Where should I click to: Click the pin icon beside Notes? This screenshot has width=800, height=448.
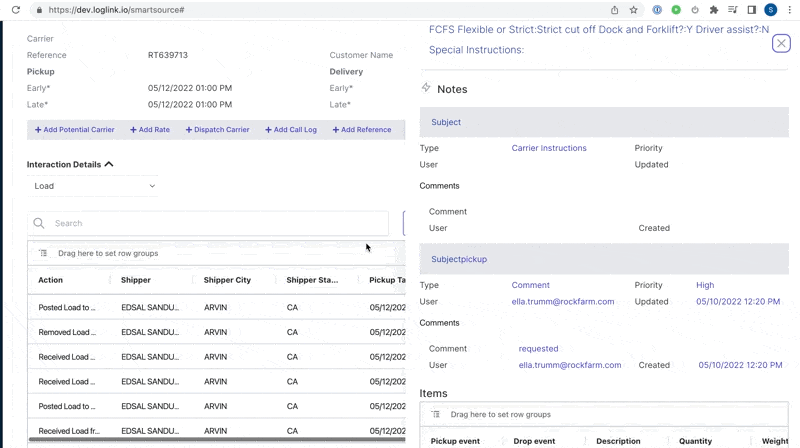point(426,88)
